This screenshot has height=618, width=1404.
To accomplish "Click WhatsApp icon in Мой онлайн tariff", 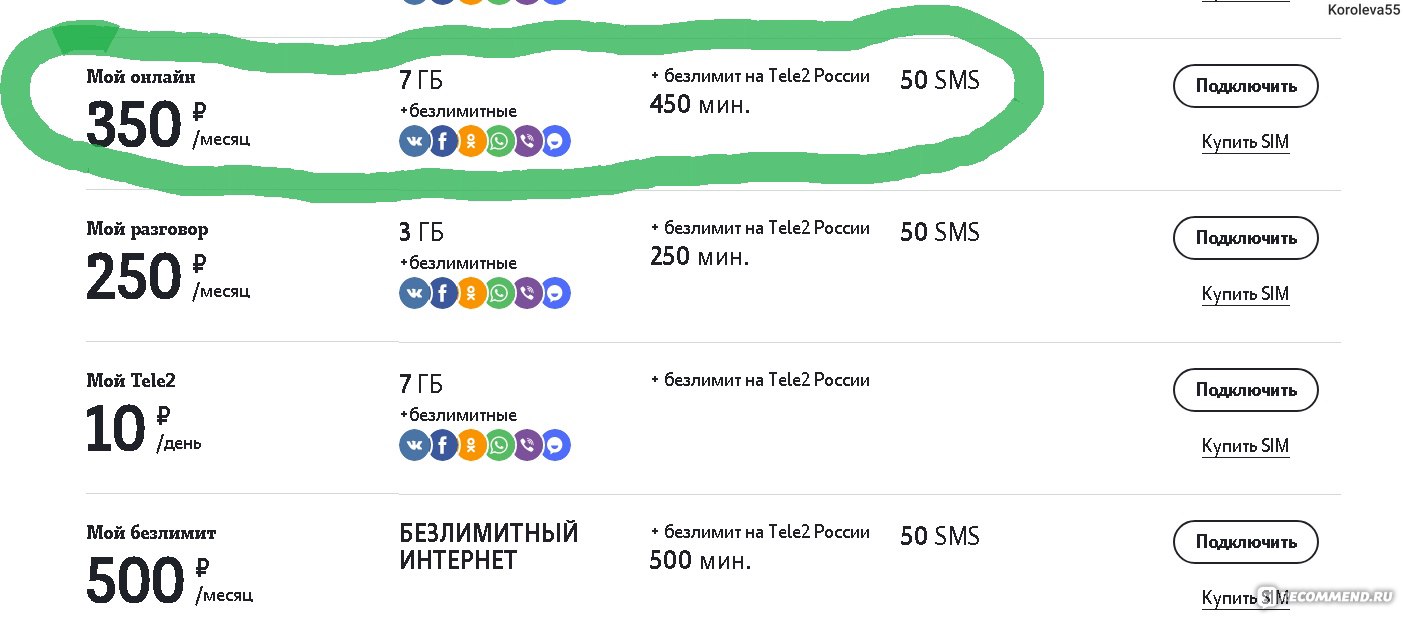I will [500, 141].
